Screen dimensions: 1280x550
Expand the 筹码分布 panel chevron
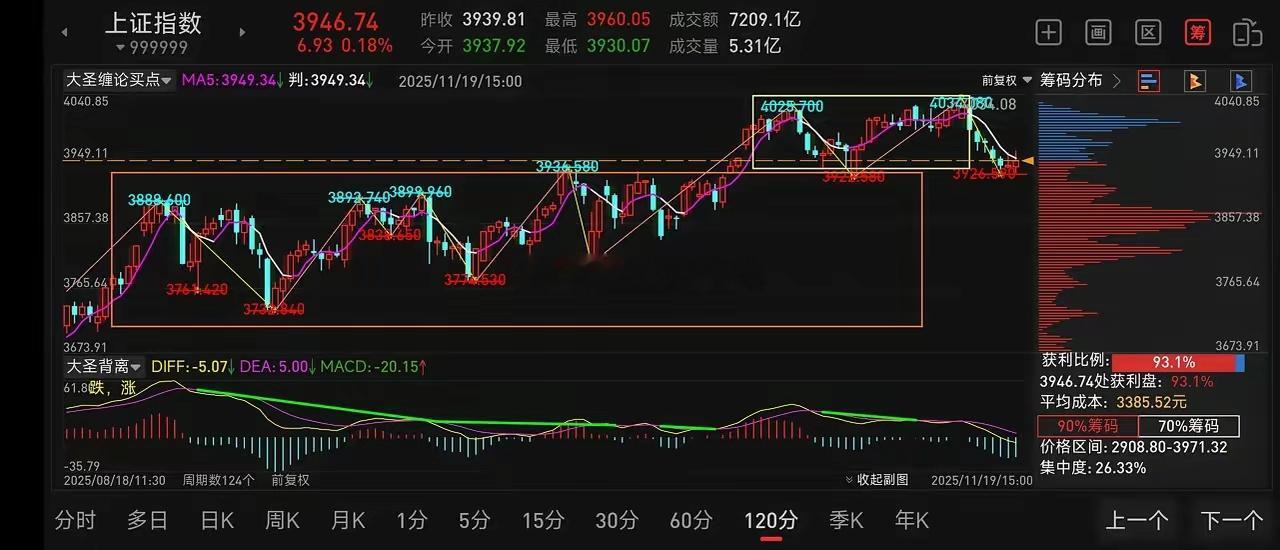click(x=1117, y=80)
